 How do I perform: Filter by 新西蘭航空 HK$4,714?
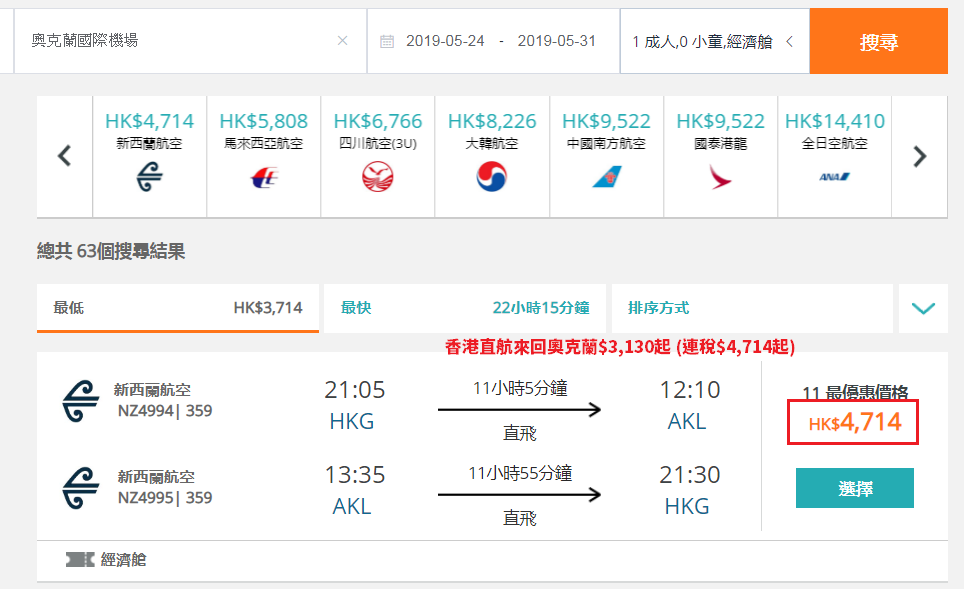coord(149,156)
